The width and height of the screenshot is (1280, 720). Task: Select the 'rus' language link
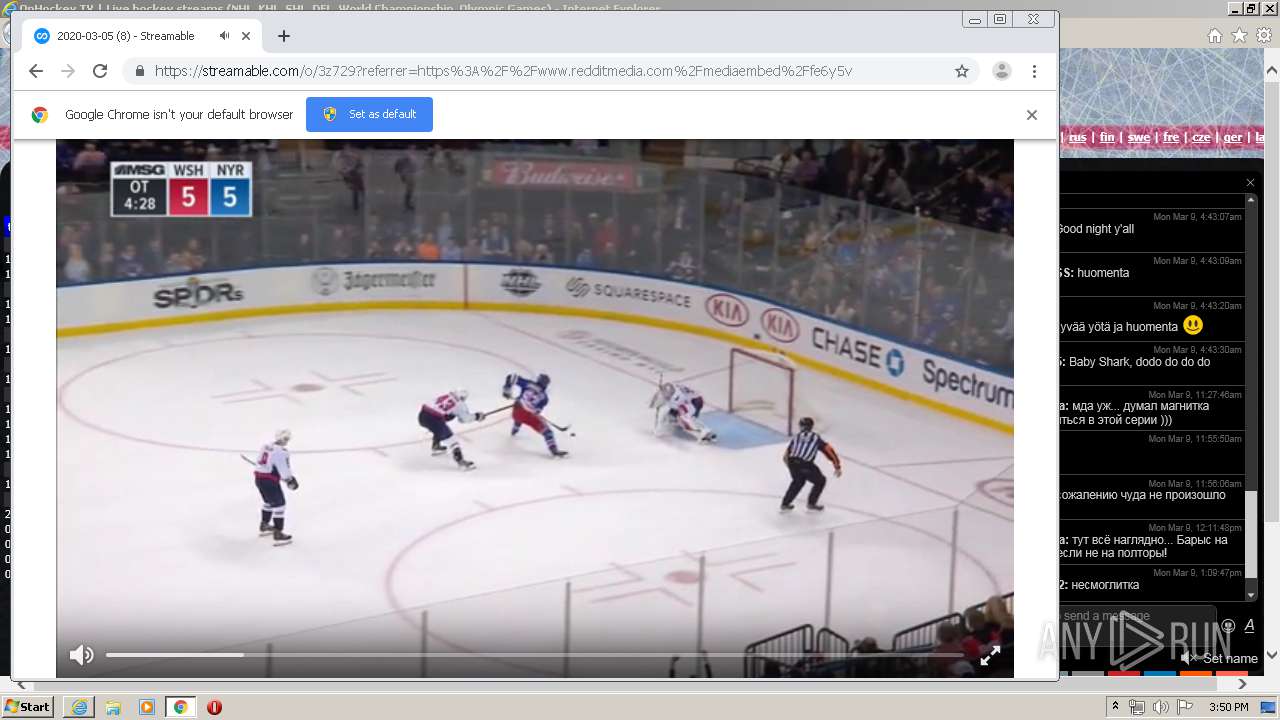coord(1078,137)
